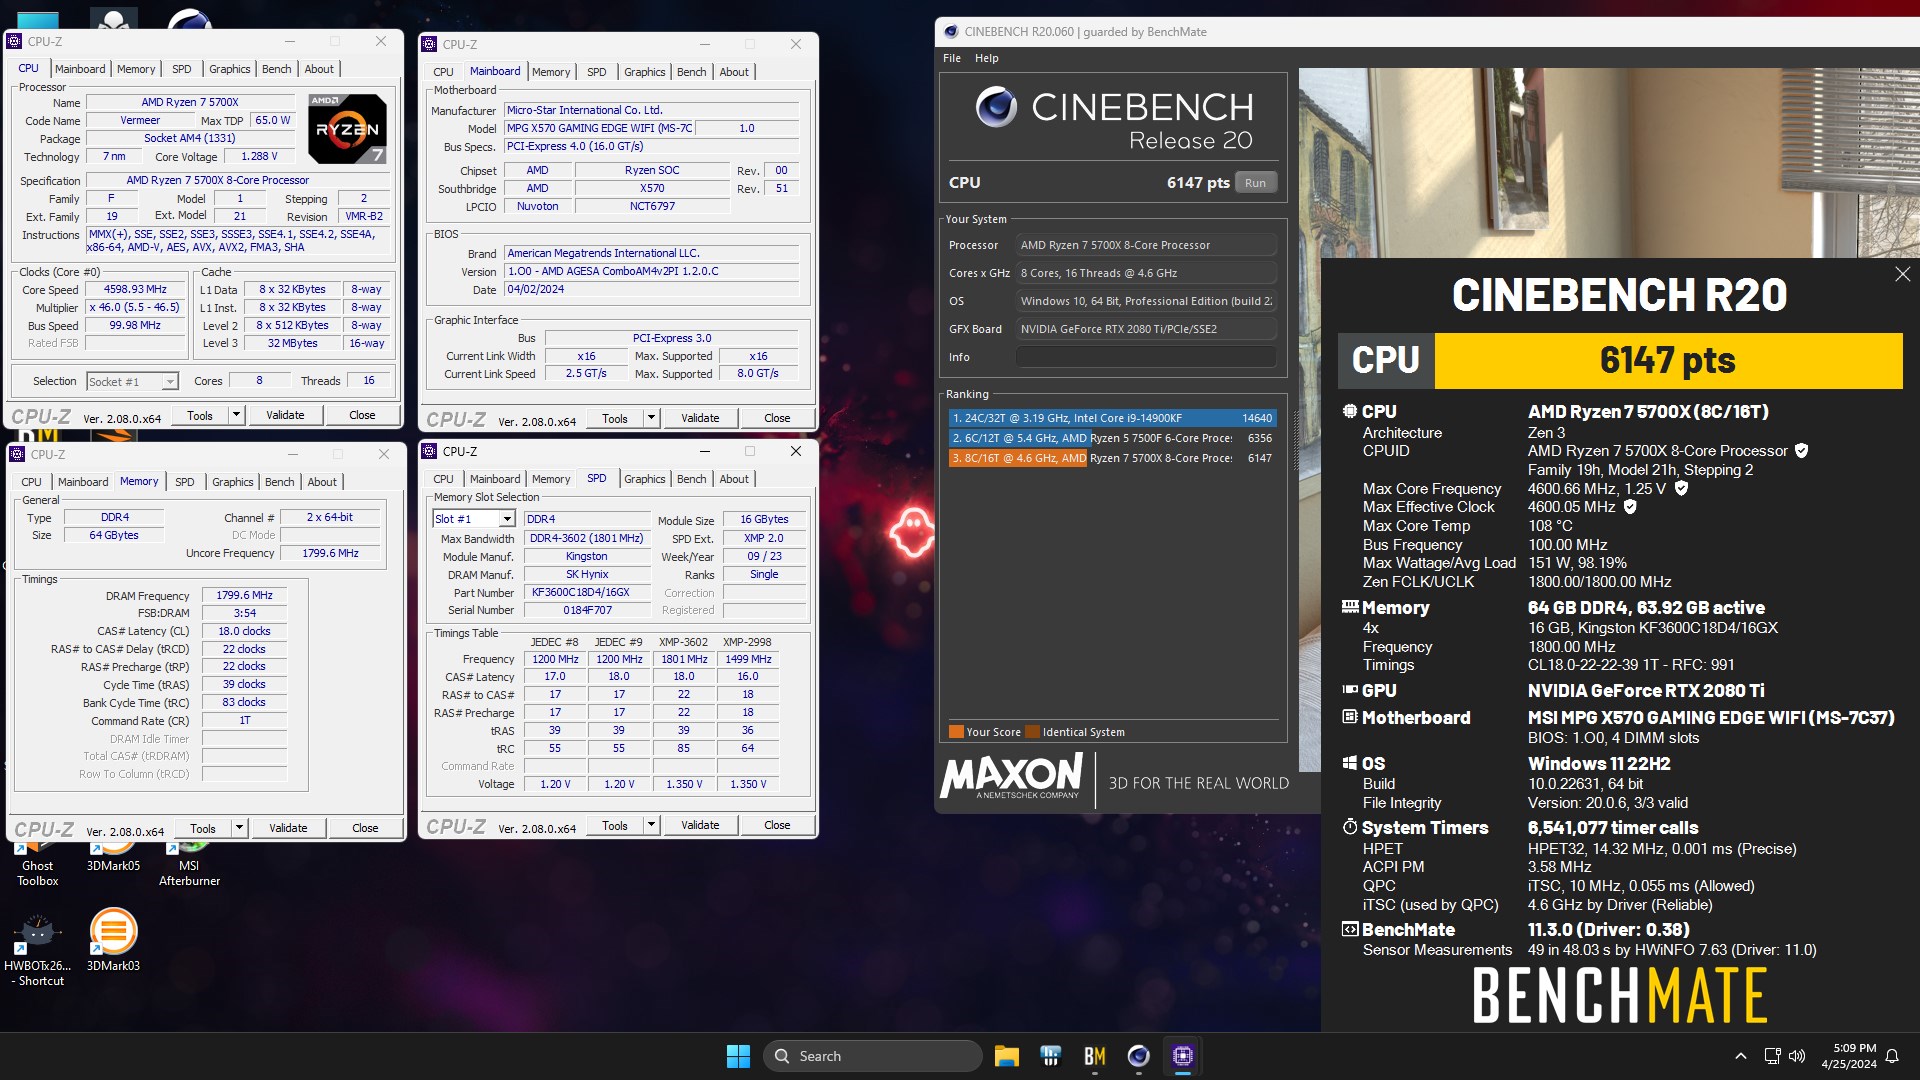Switch to Memory tab in CPU window
This screenshot has width=1920, height=1080.
point(136,69)
